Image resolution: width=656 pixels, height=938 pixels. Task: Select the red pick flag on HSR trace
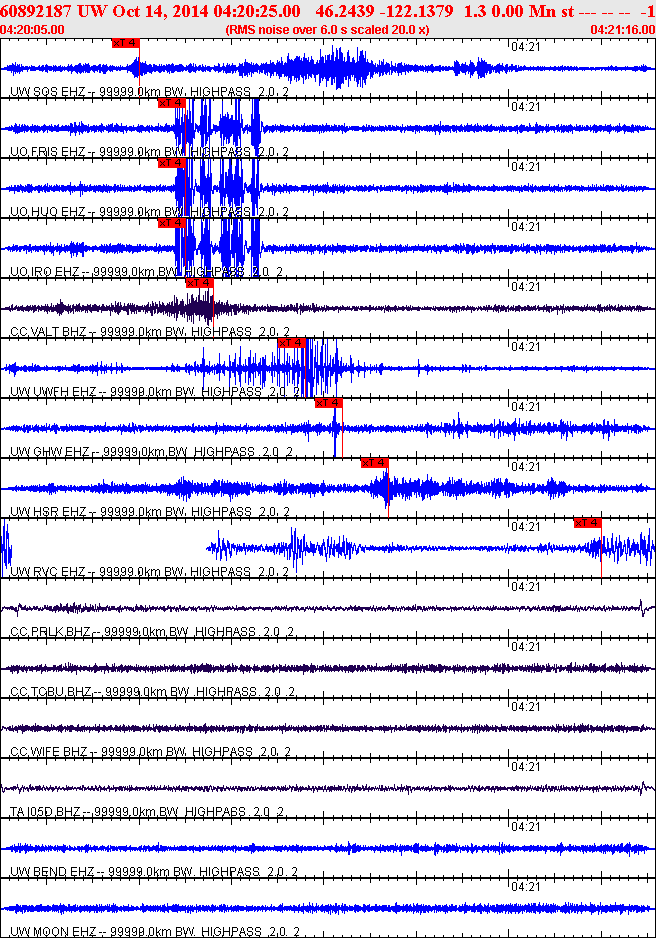coord(374,463)
